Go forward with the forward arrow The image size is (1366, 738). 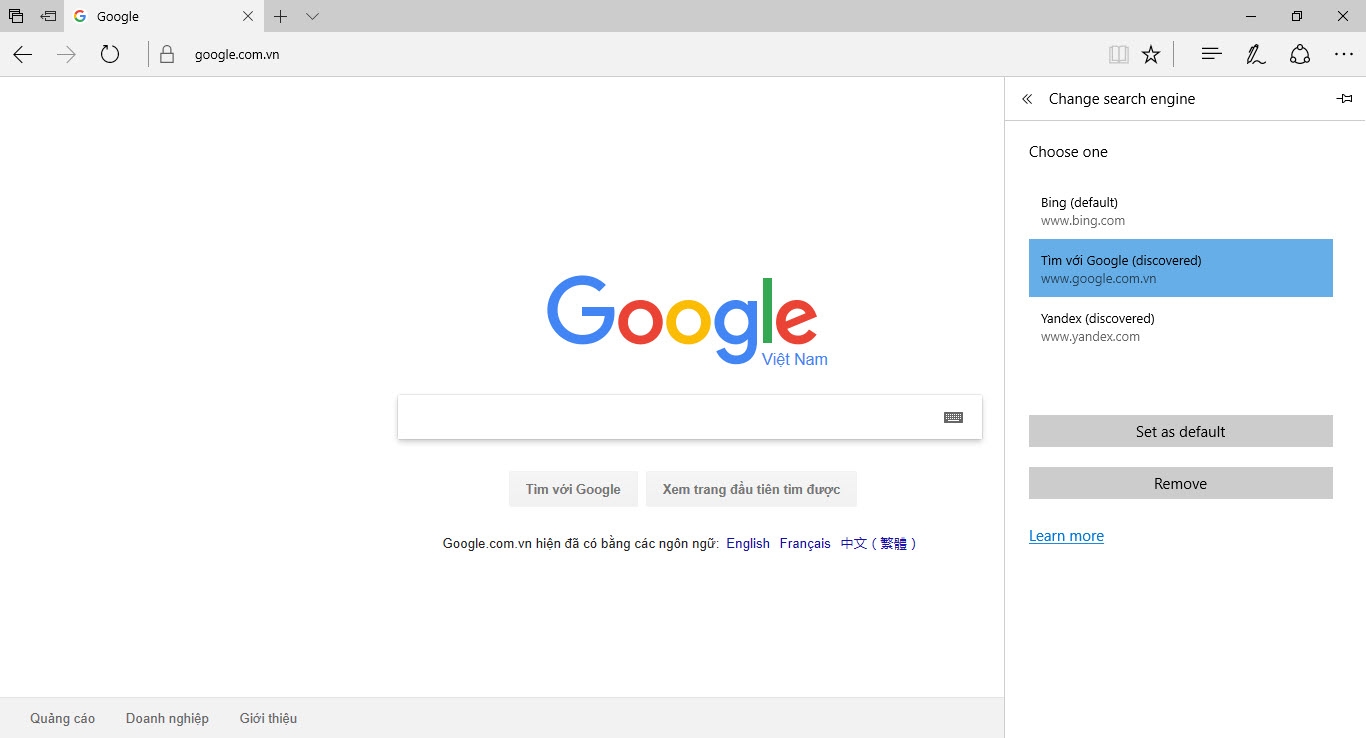click(x=67, y=55)
